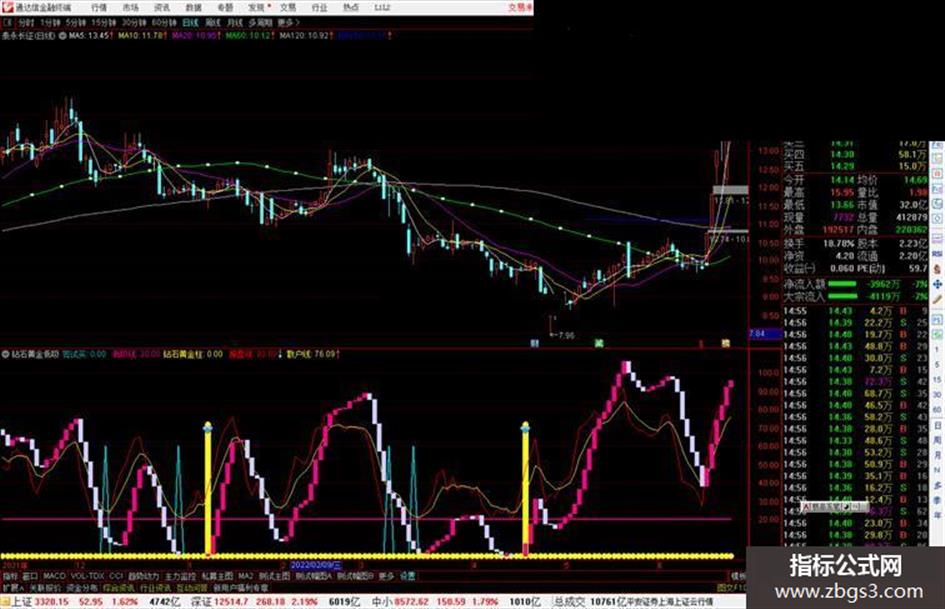Open the 热点 menu
This screenshot has width=945, height=609.
351,8
